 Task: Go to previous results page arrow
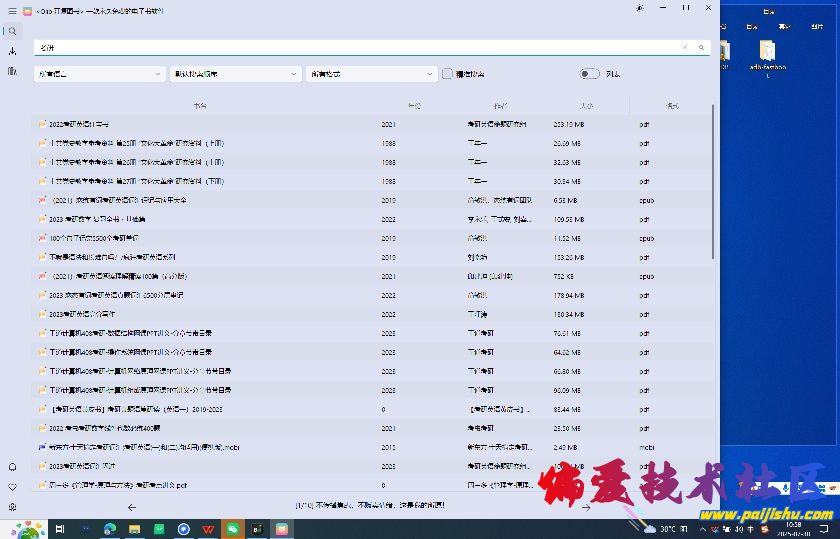[132, 507]
